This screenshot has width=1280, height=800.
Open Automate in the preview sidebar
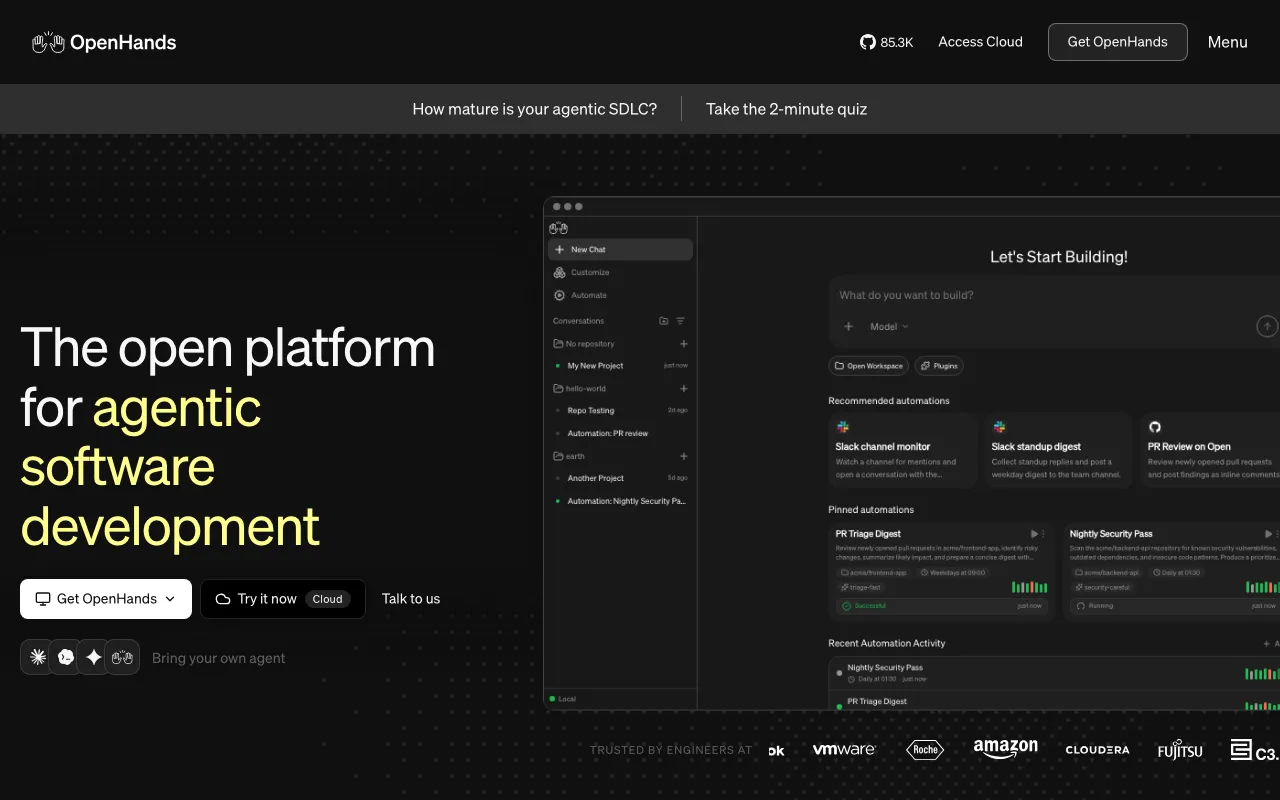point(620,295)
